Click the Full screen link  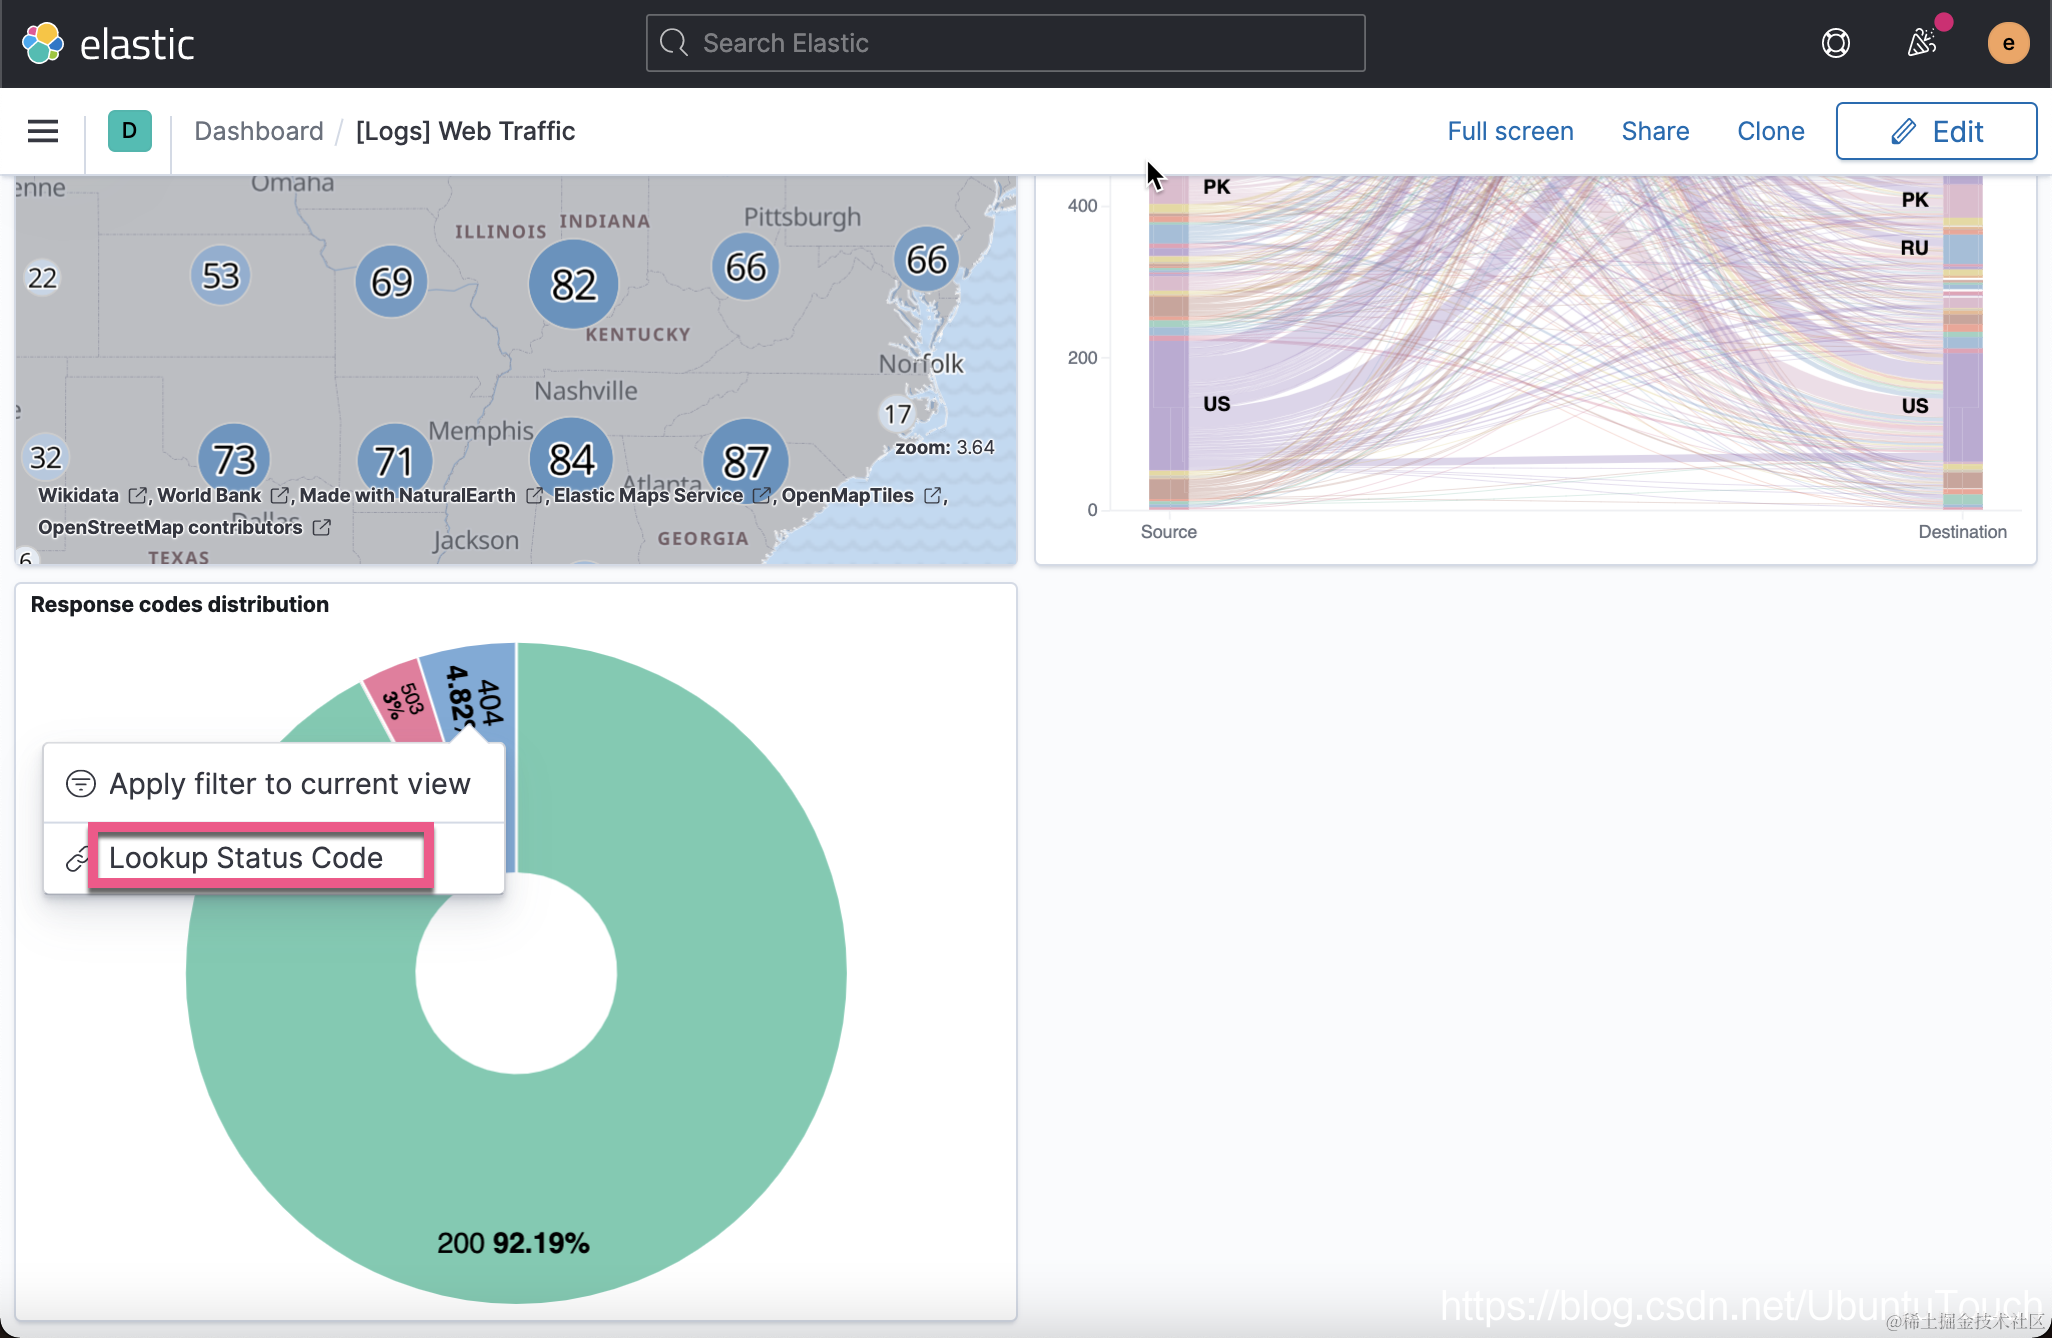click(x=1510, y=131)
